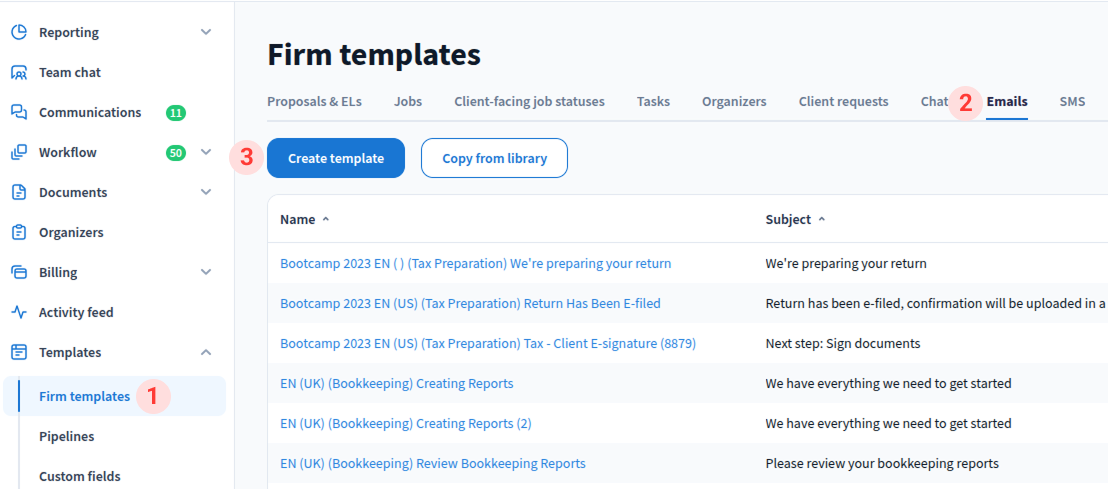Screen dimensions: 1108x489
Task: Open Team chat icon in sidebar
Action: (19, 72)
